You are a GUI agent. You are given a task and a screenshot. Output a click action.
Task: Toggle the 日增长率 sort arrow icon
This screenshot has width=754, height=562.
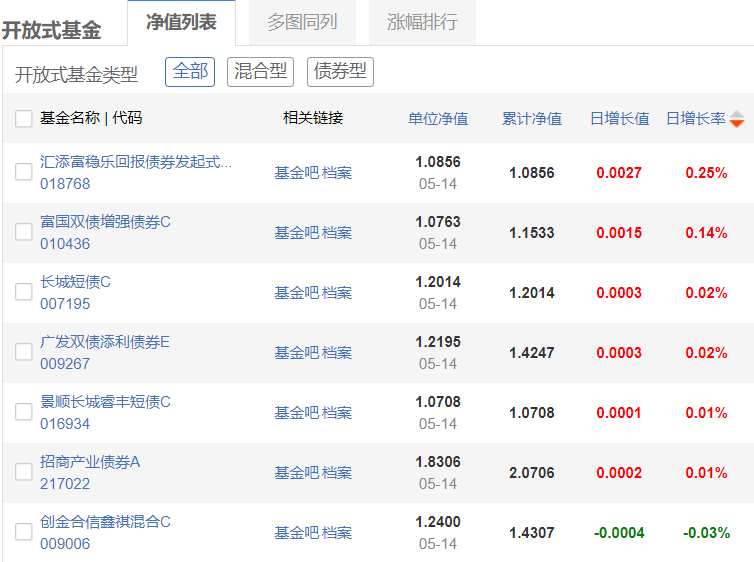point(736,119)
